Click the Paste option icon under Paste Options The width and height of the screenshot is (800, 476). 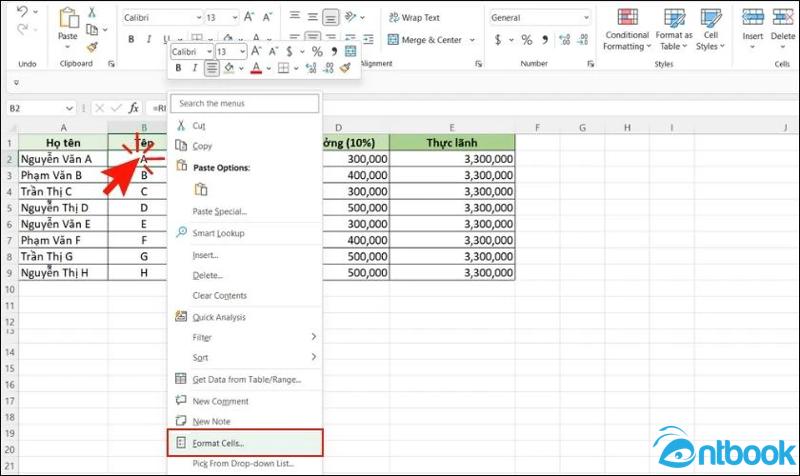201,189
